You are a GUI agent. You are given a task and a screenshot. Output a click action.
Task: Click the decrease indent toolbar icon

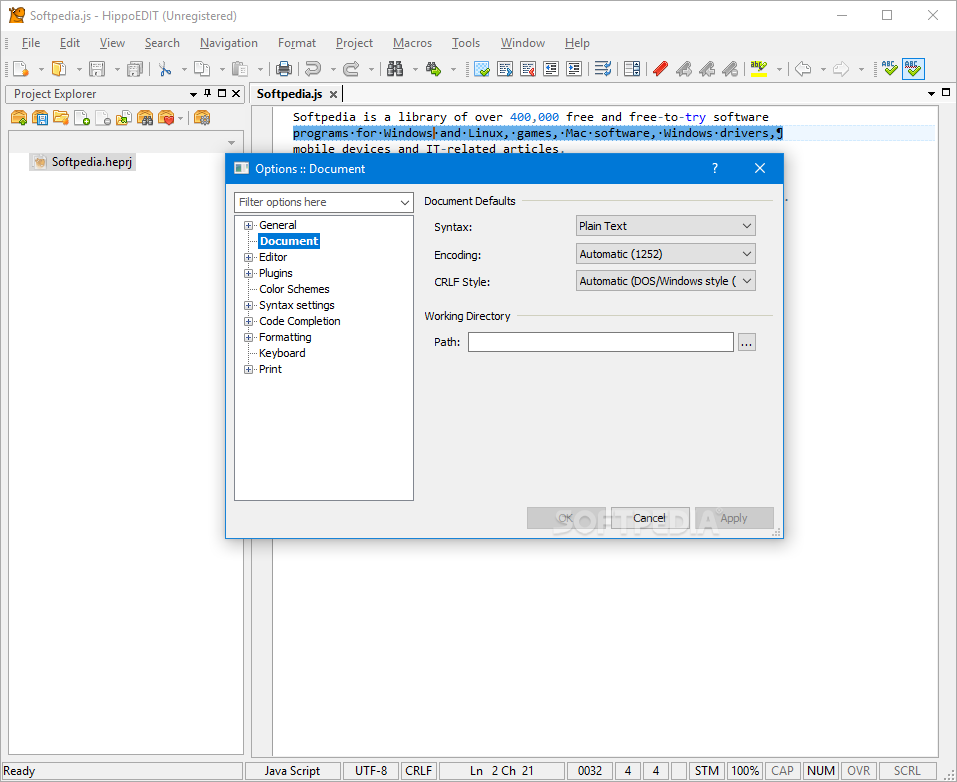point(551,69)
